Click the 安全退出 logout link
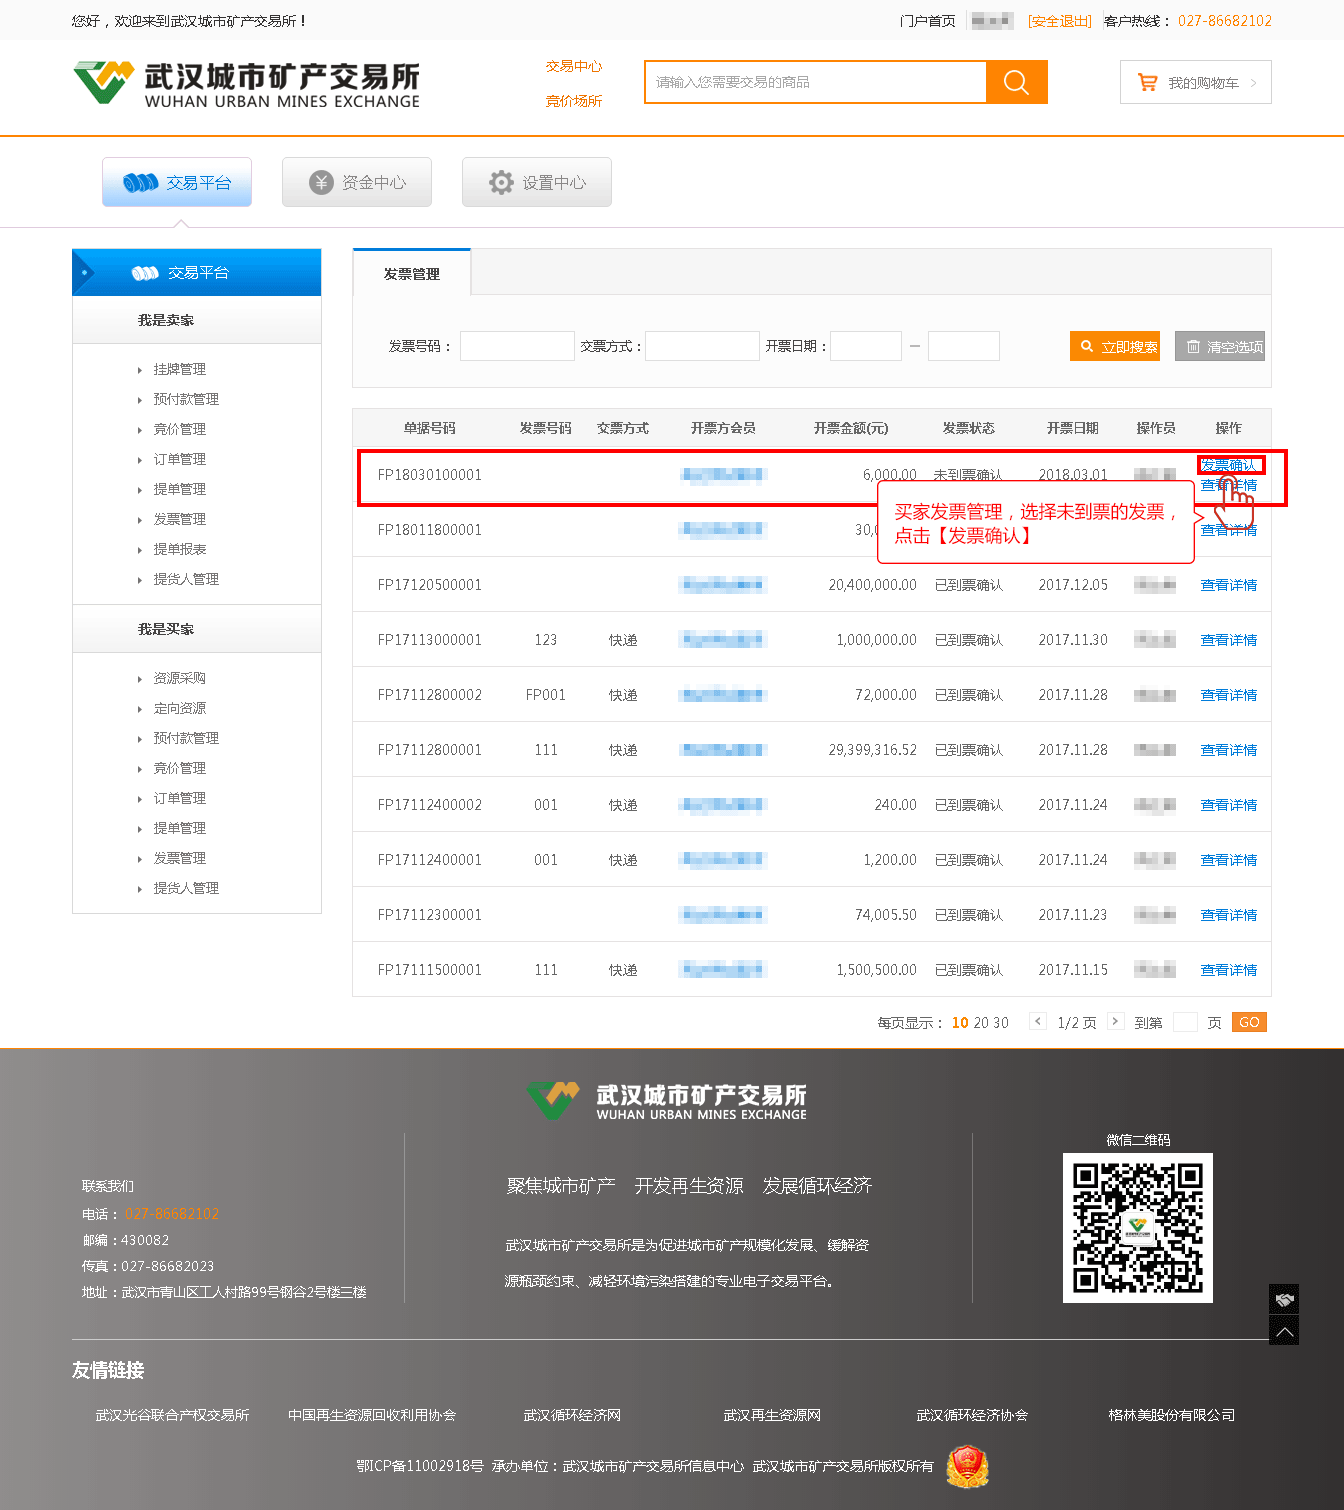Screen dimensions: 1344x1510 1060,21
